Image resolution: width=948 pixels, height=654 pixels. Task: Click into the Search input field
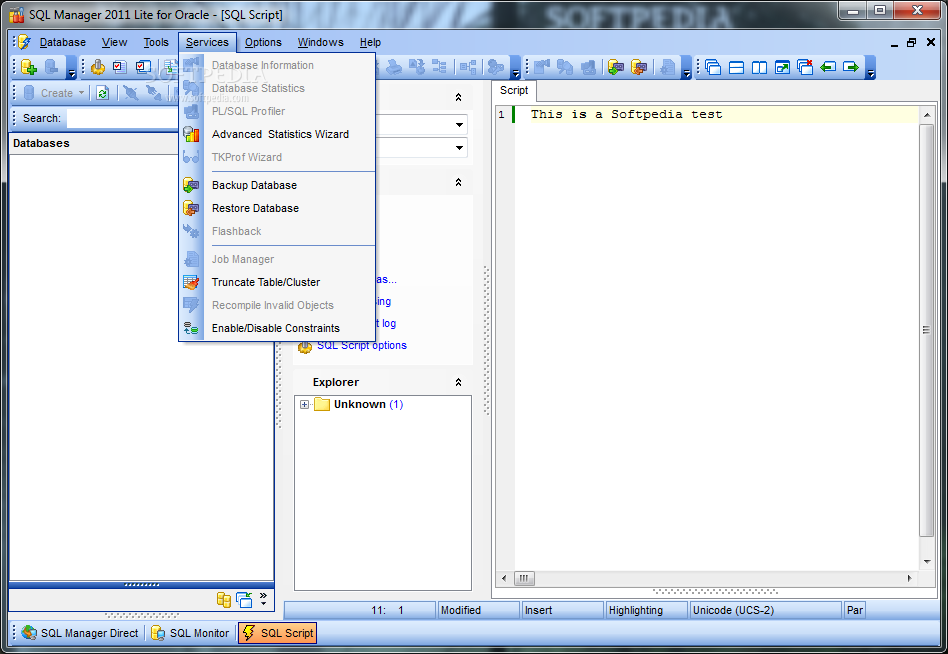click(x=123, y=118)
